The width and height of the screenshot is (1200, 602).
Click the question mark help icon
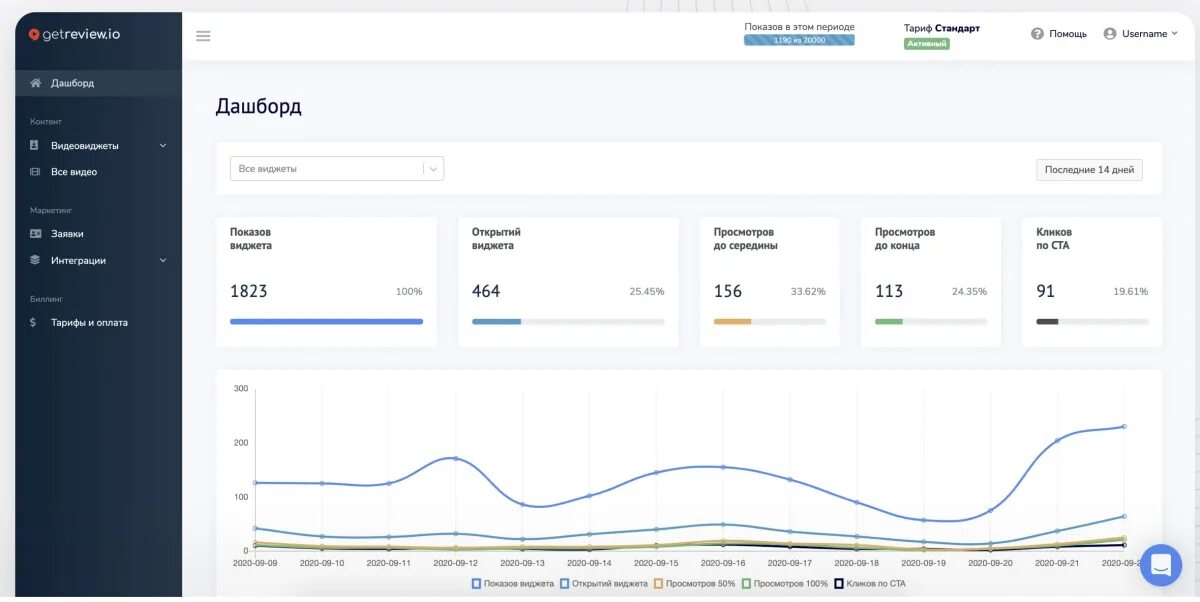pyautogui.click(x=1037, y=34)
